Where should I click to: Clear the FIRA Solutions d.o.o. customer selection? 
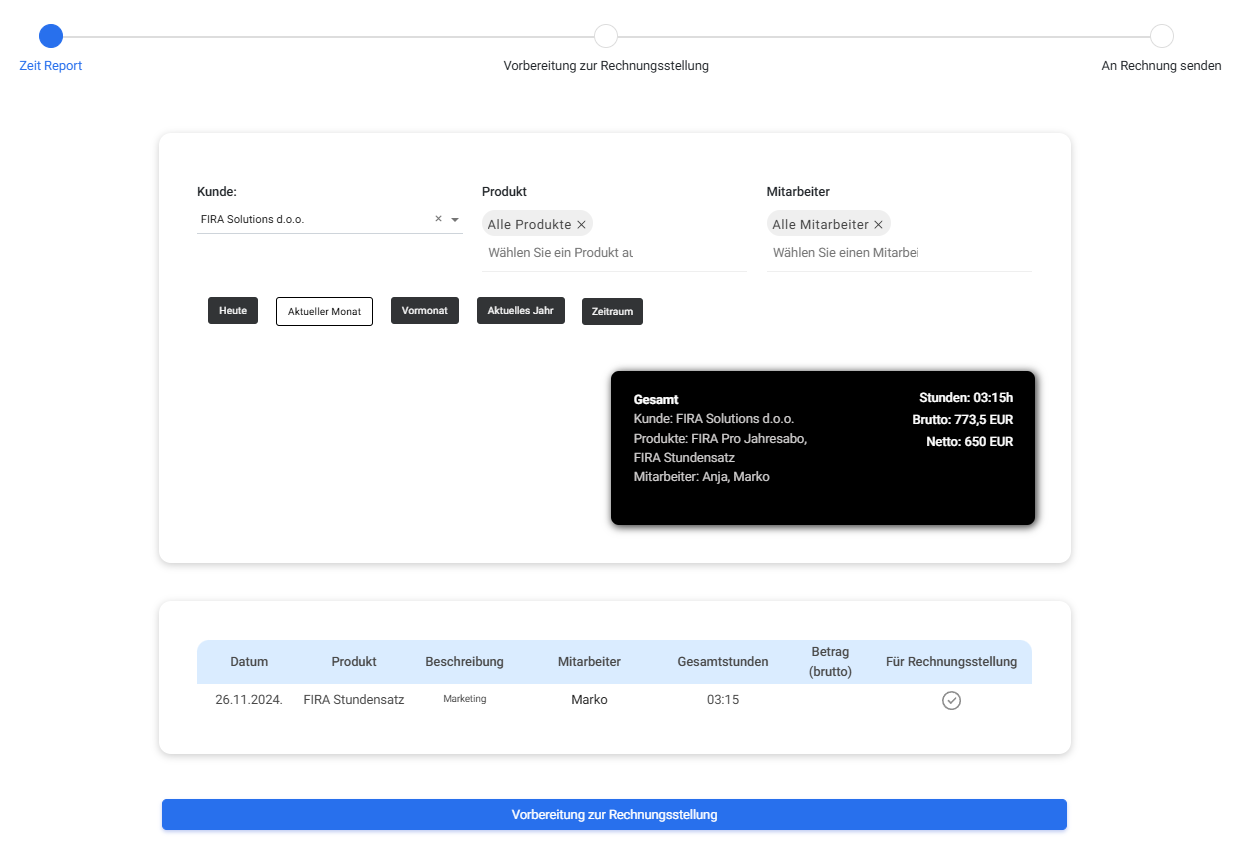pos(438,219)
